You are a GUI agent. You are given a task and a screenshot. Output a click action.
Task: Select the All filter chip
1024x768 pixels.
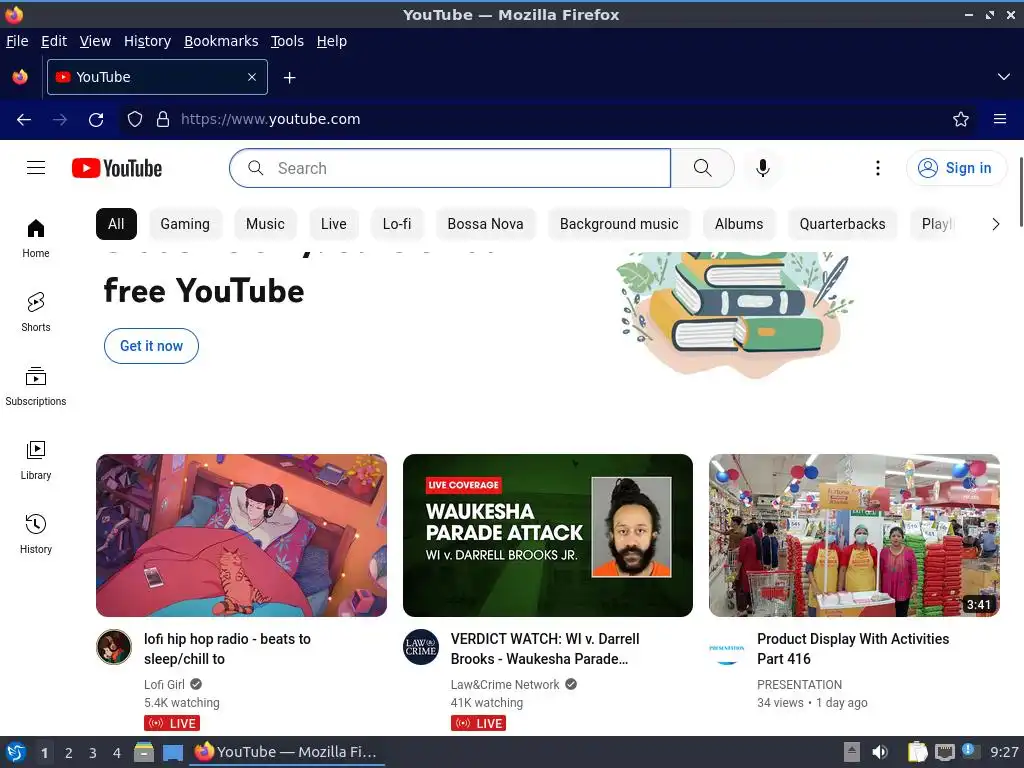(116, 224)
